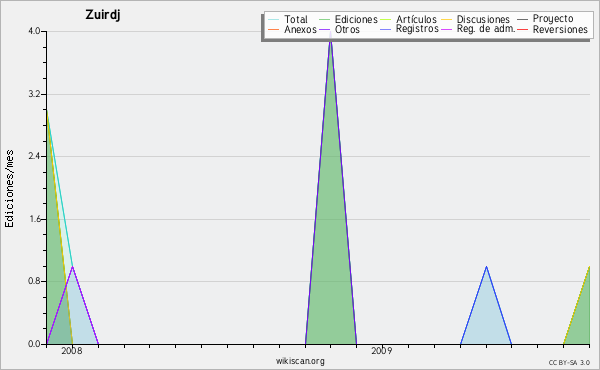
Task: Click the wikiscan.org credit text
Action: pyautogui.click(x=300, y=361)
